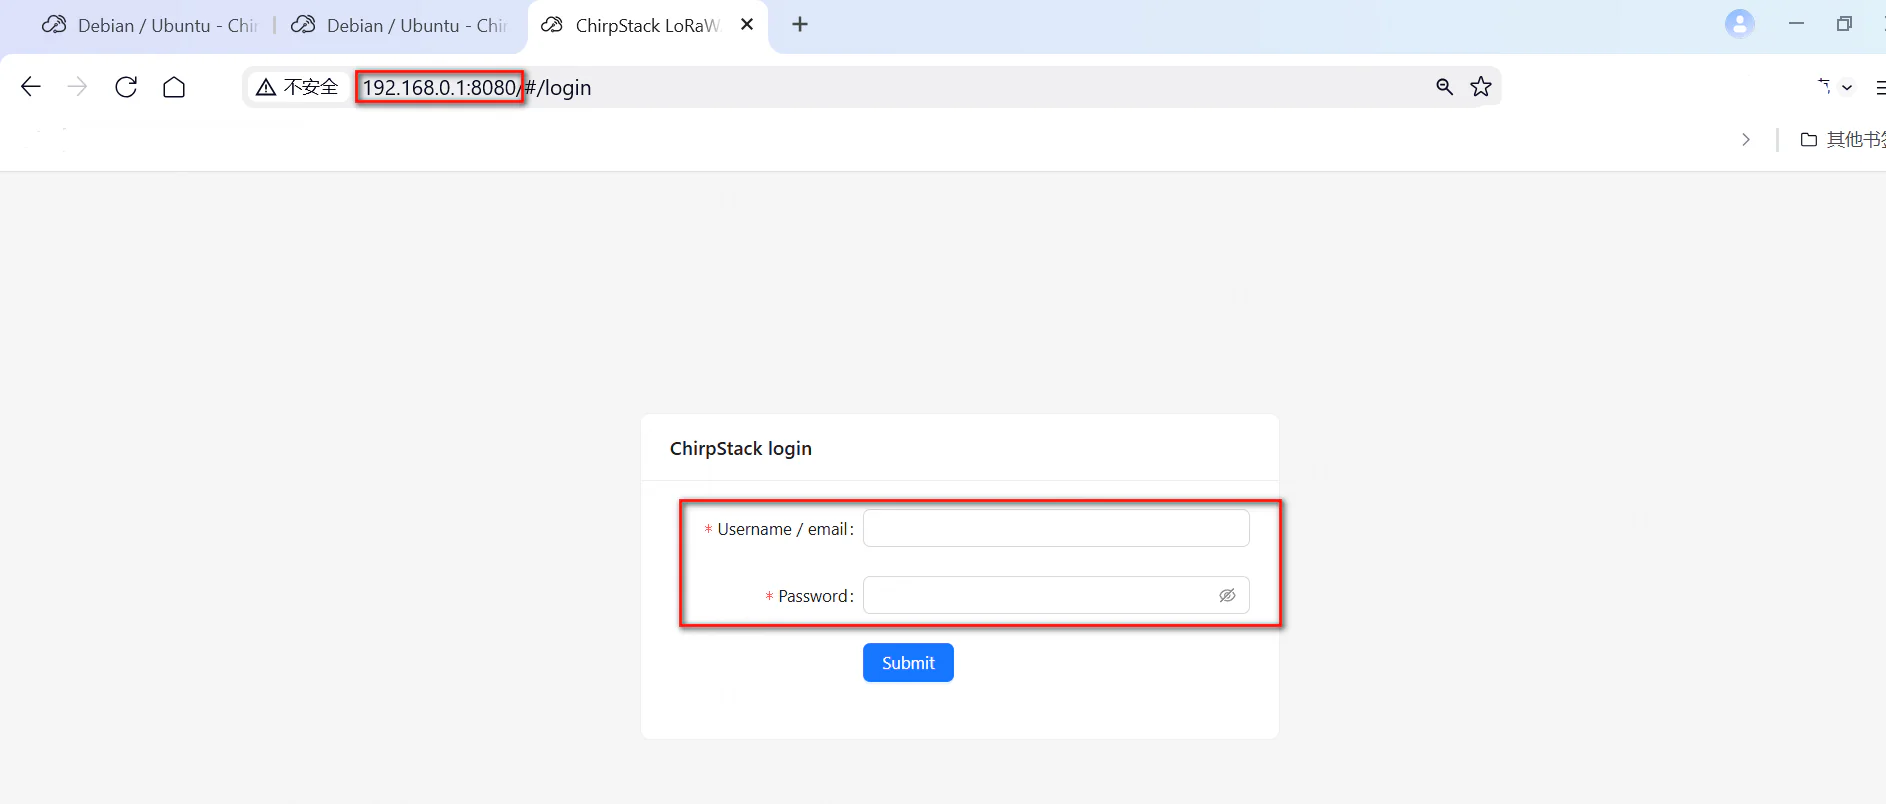Switch to the first Debian / Ubuntu tab
The width and height of the screenshot is (1886, 804).
pyautogui.click(x=150, y=25)
